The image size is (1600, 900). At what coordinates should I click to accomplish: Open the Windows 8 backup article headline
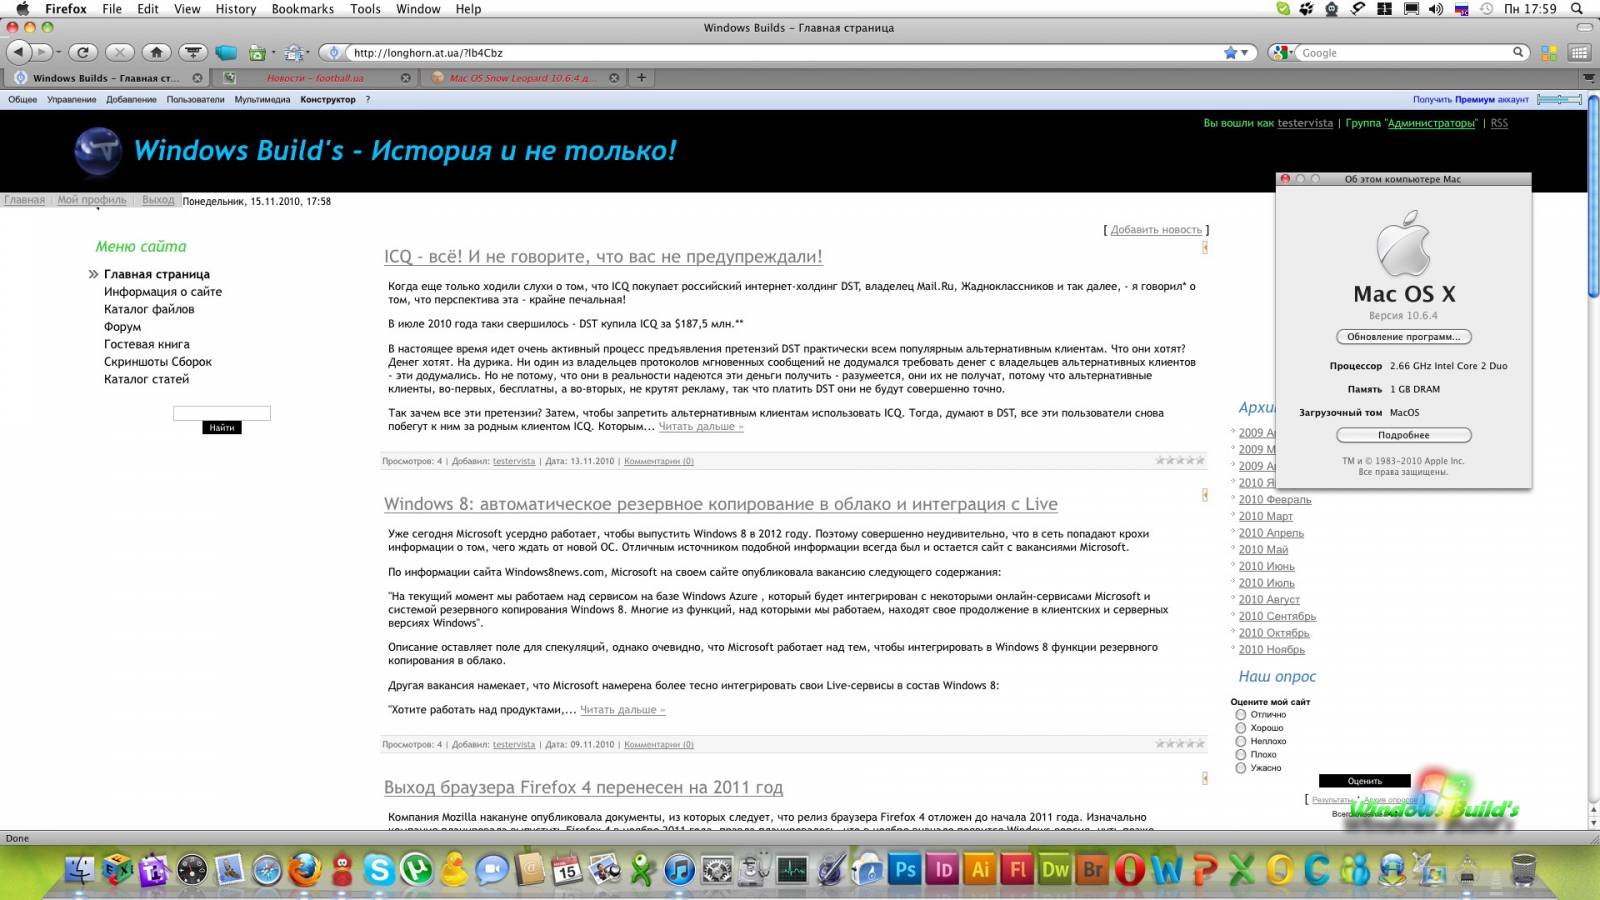click(721, 505)
